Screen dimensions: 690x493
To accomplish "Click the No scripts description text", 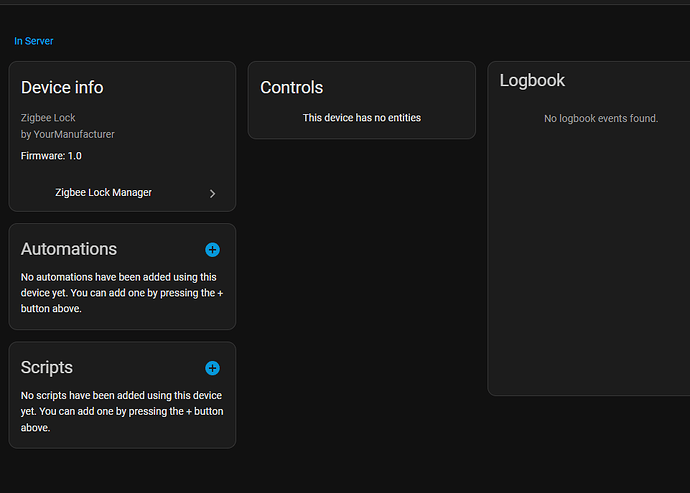I will point(121,411).
